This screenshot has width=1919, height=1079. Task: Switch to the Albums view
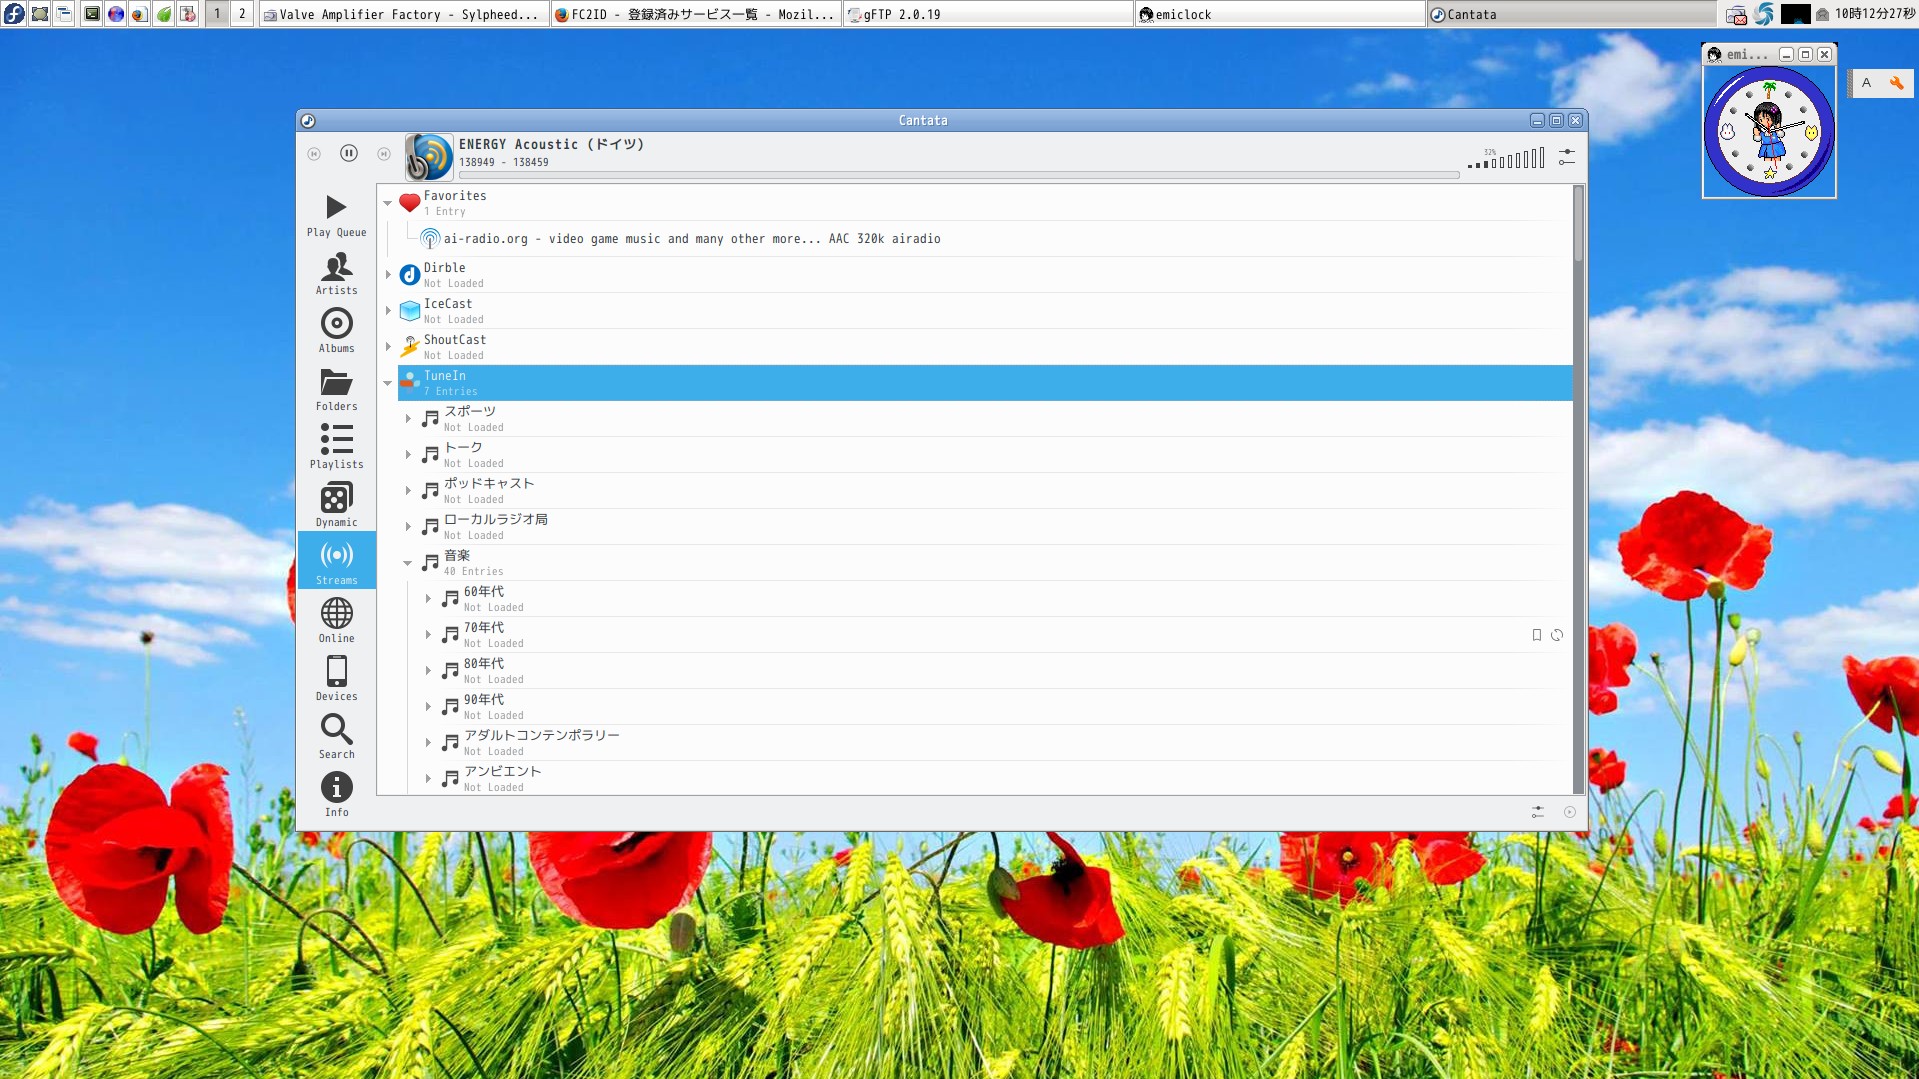click(x=336, y=331)
